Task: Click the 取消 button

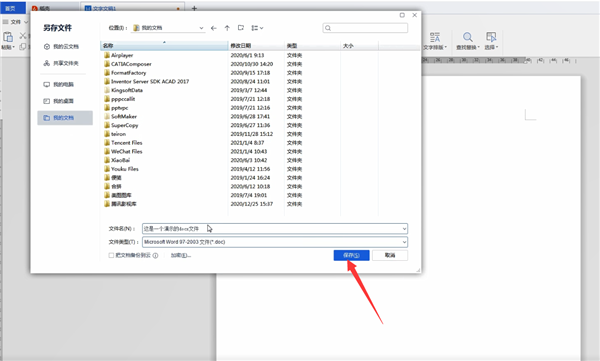Action: click(x=390, y=255)
